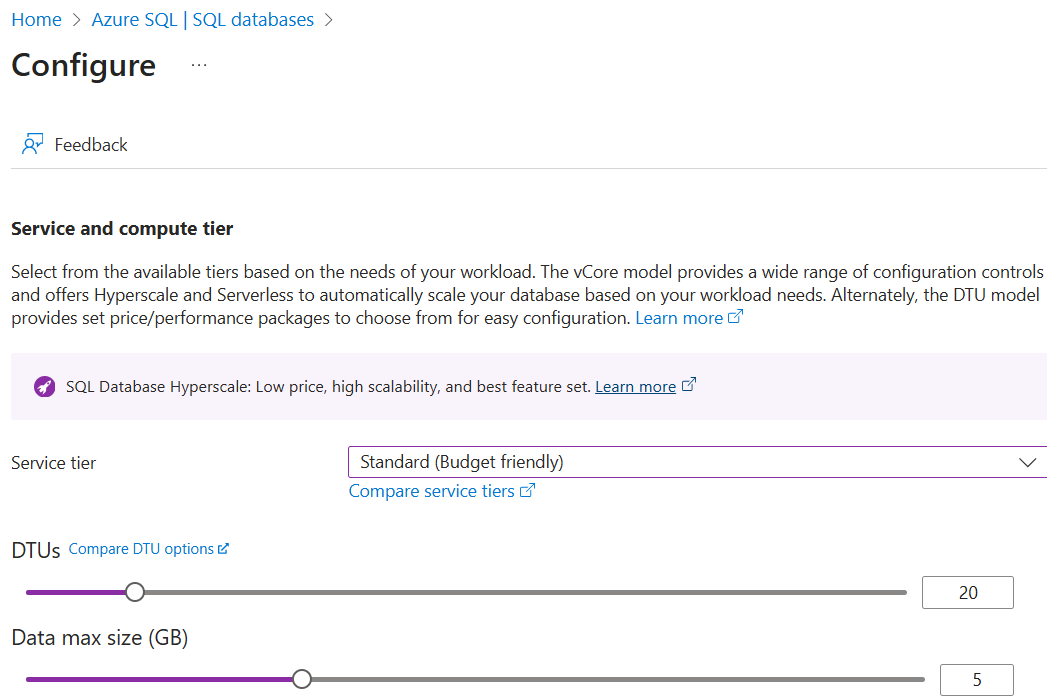Click external link icon beside Compare DTU options
This screenshot has height=700, width=1047.
pos(224,548)
